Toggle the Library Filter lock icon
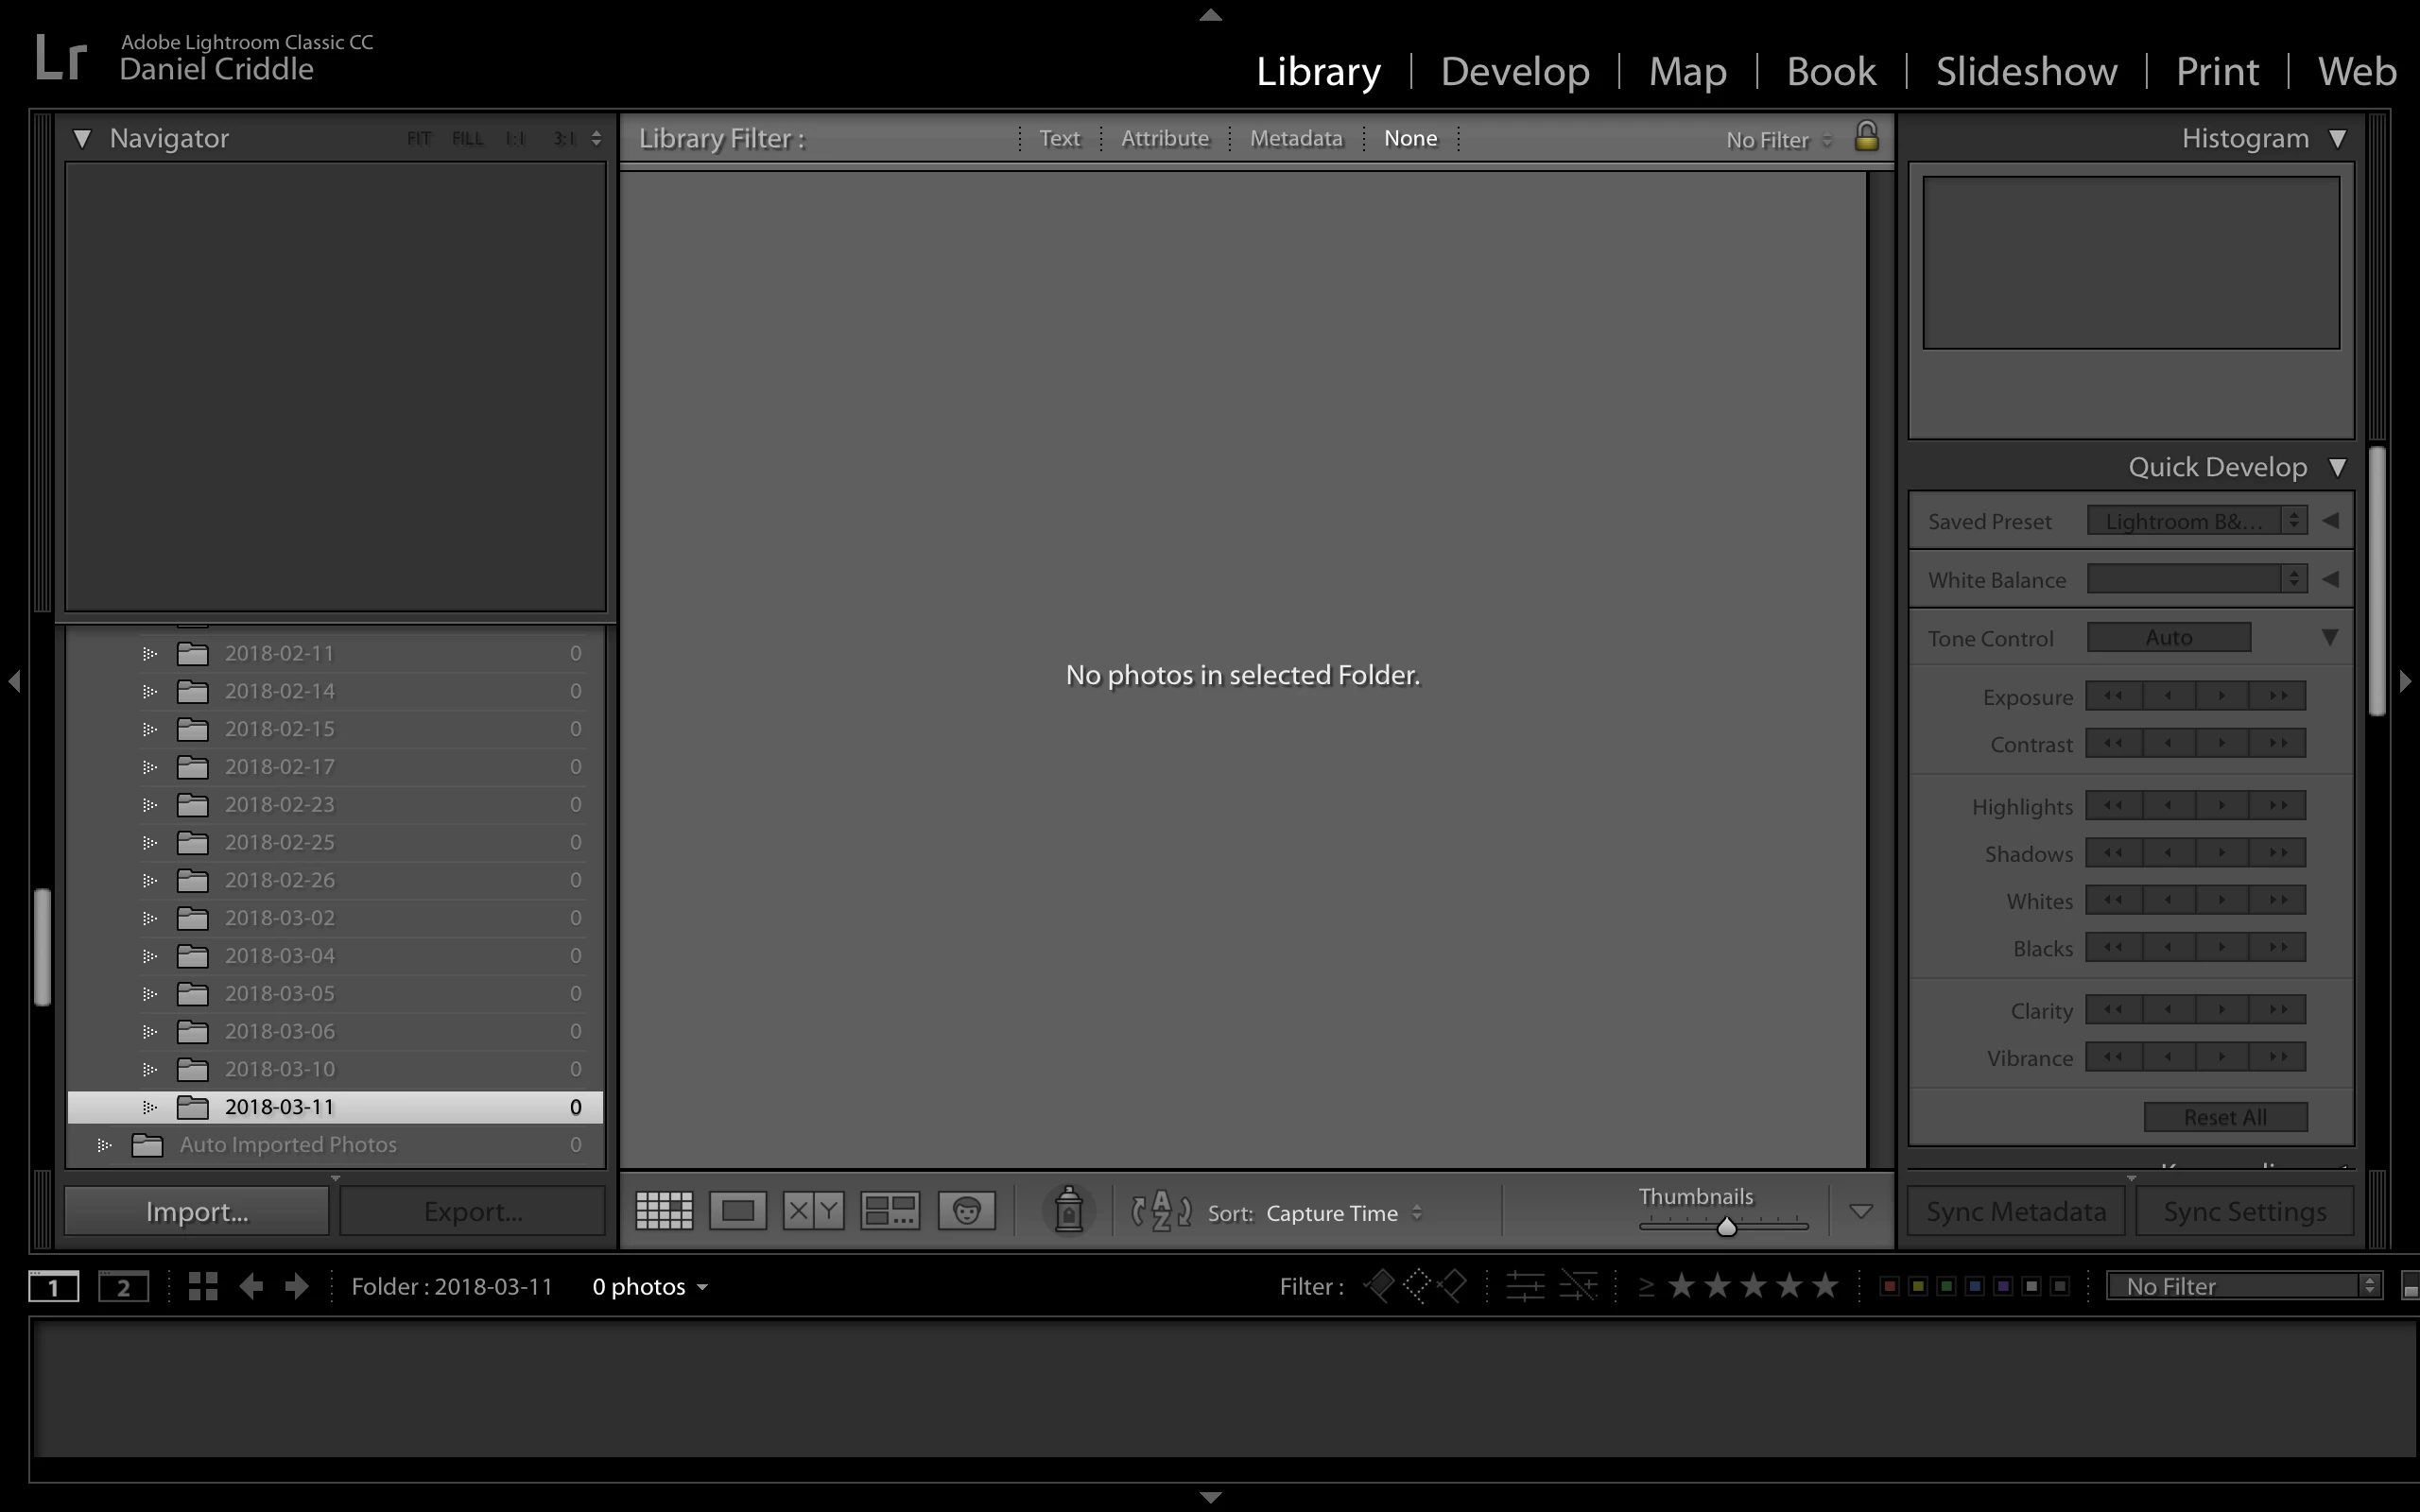The image size is (2420, 1512). pyautogui.click(x=1866, y=136)
